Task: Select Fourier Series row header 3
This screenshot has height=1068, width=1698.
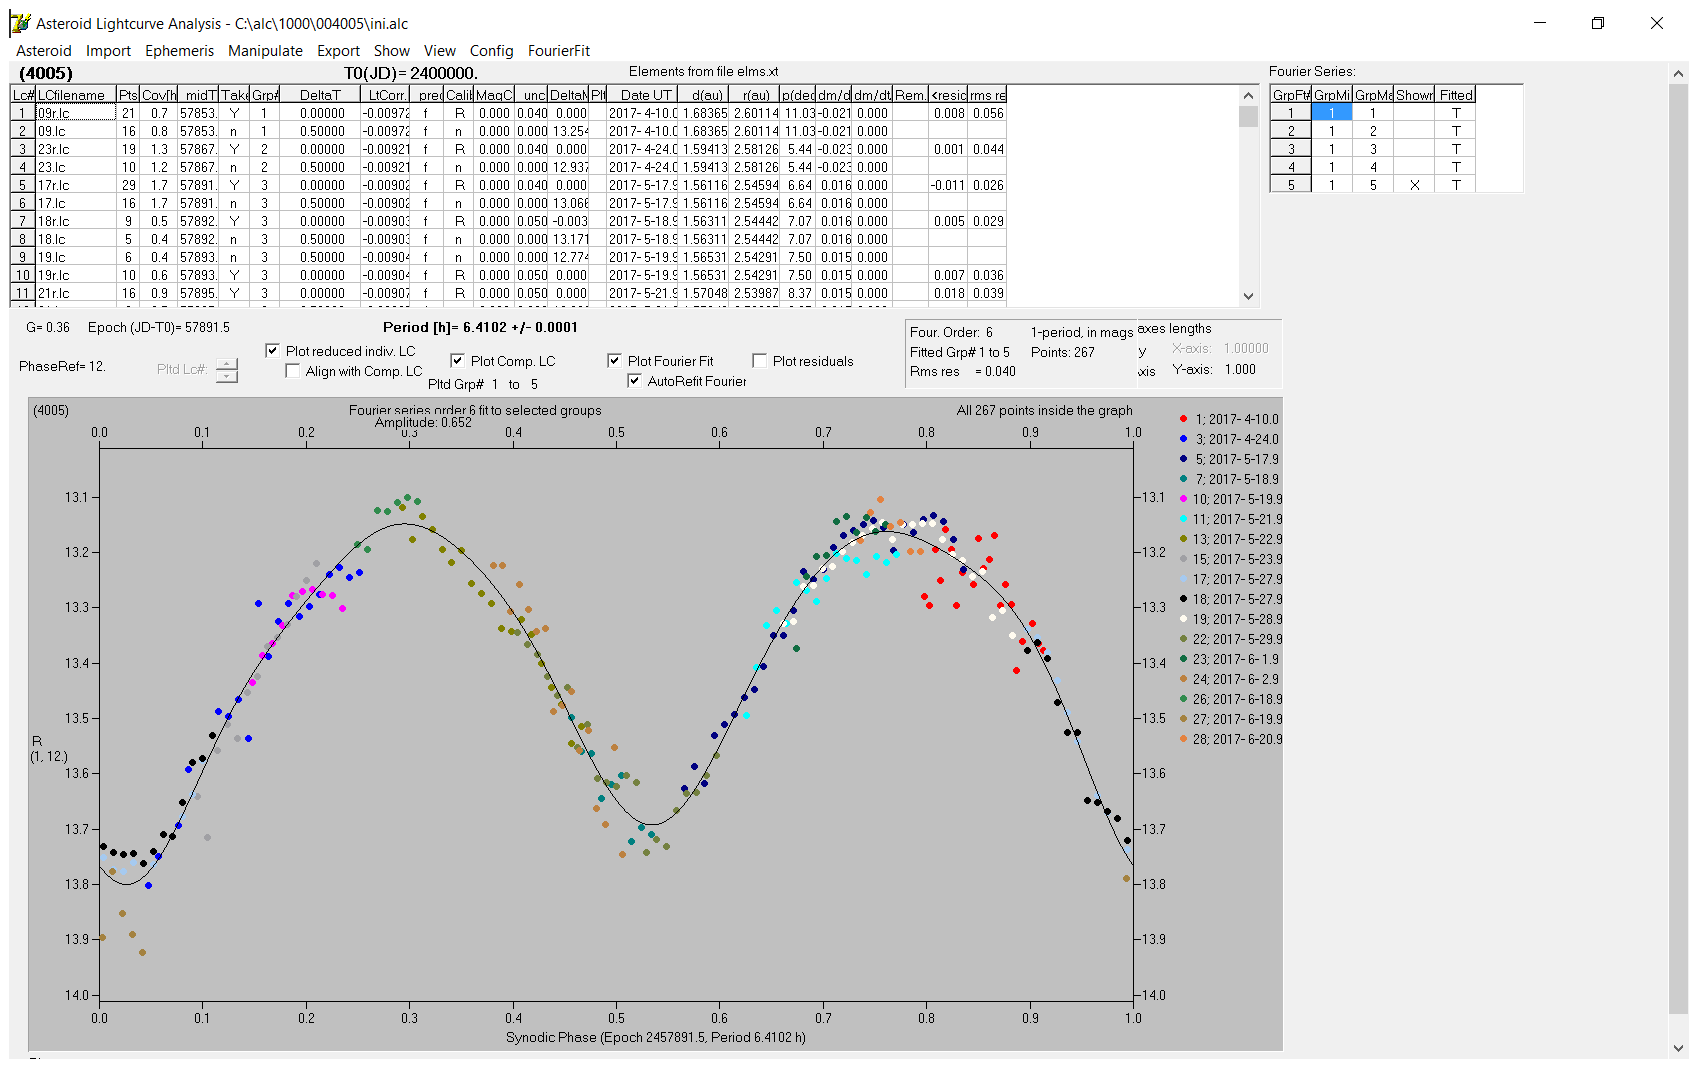Action: pyautogui.click(x=1291, y=149)
